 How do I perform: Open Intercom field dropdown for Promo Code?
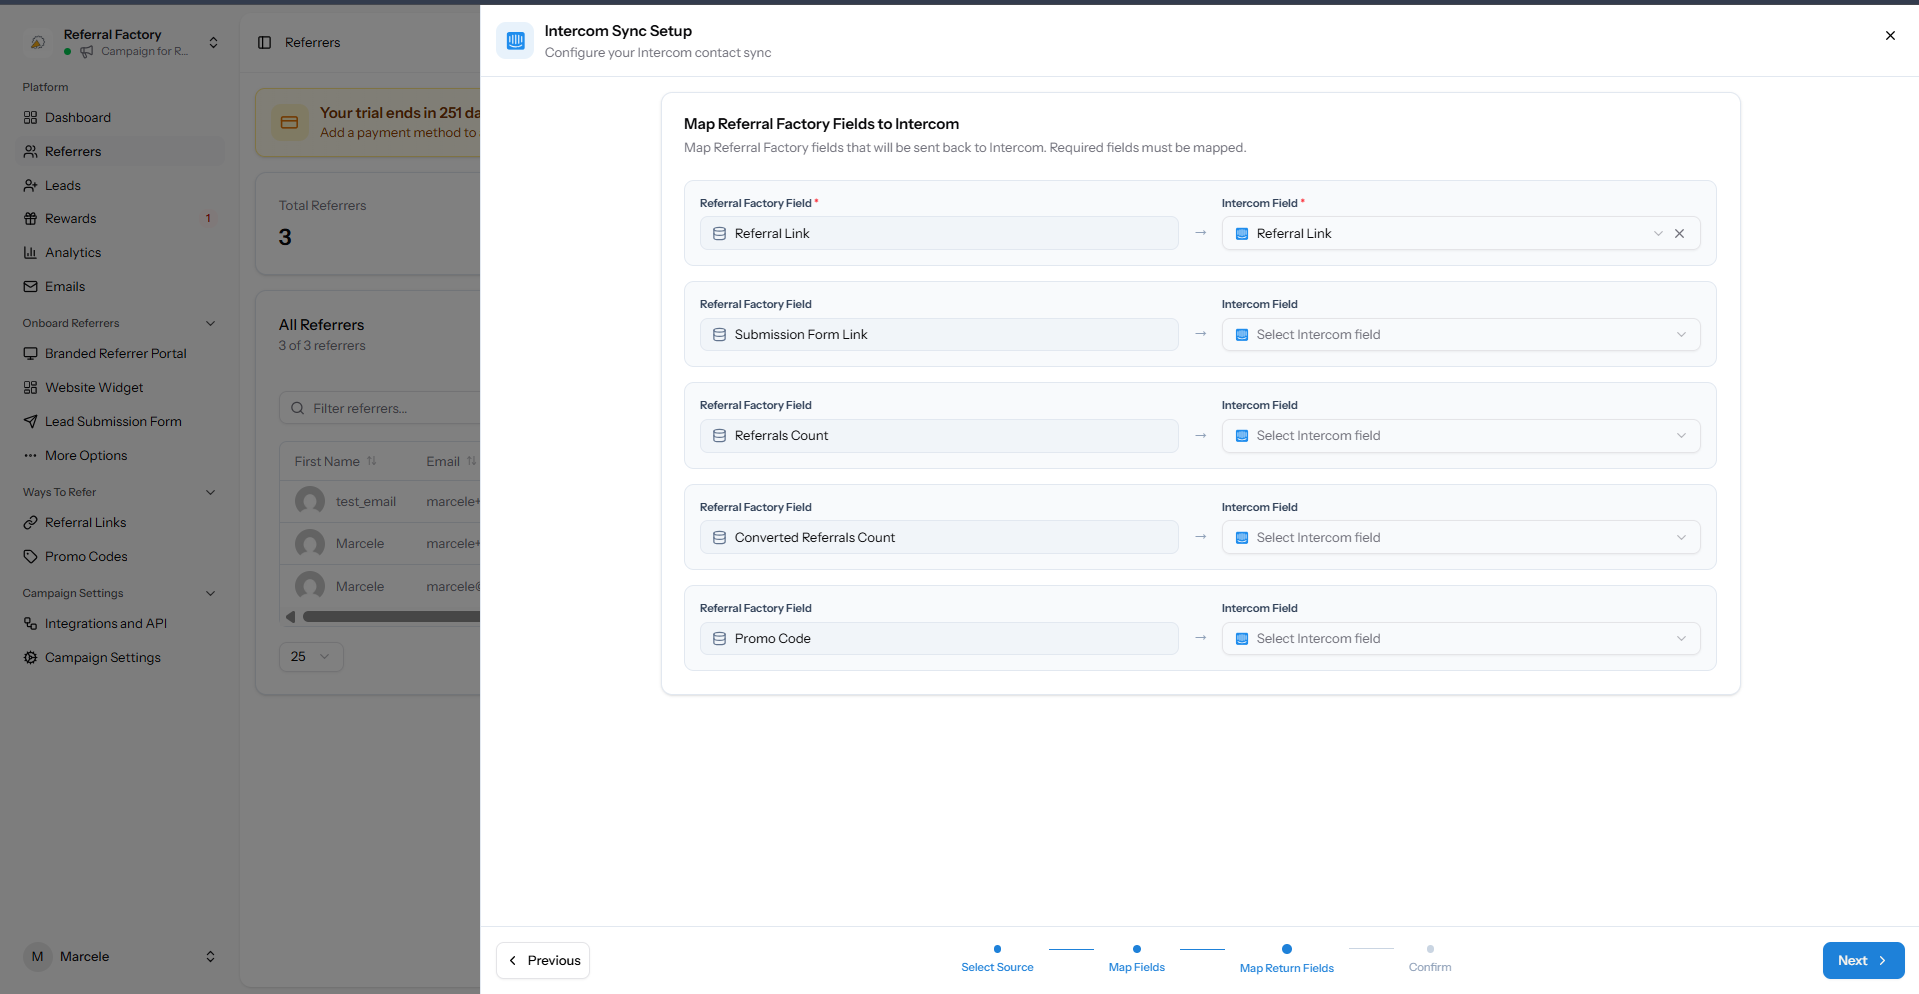pos(1461,639)
